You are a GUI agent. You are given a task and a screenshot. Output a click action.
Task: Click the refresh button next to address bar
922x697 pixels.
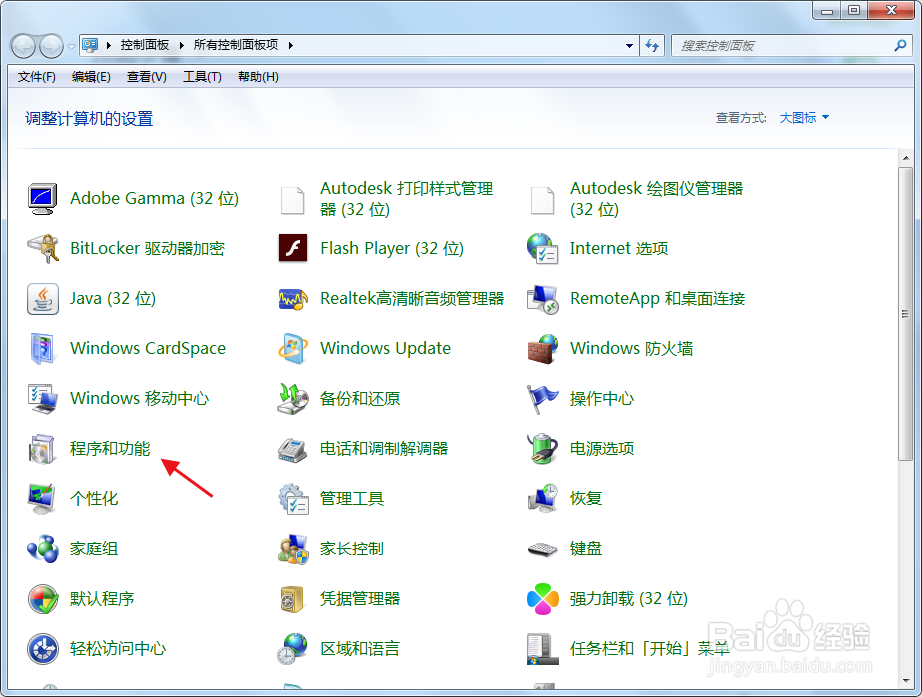652,45
